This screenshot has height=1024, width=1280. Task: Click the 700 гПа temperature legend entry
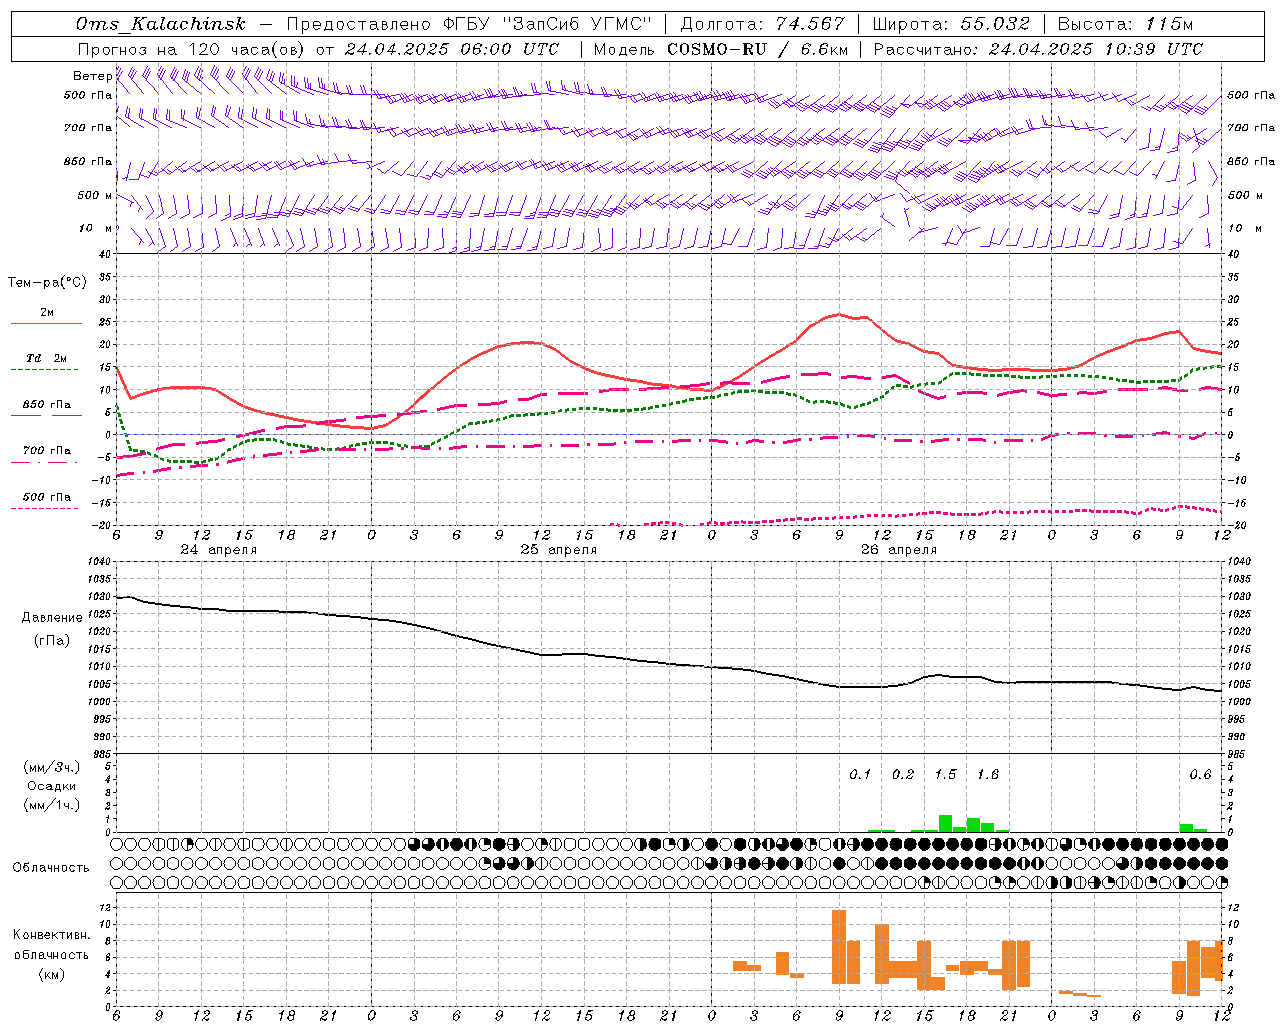click(x=46, y=450)
